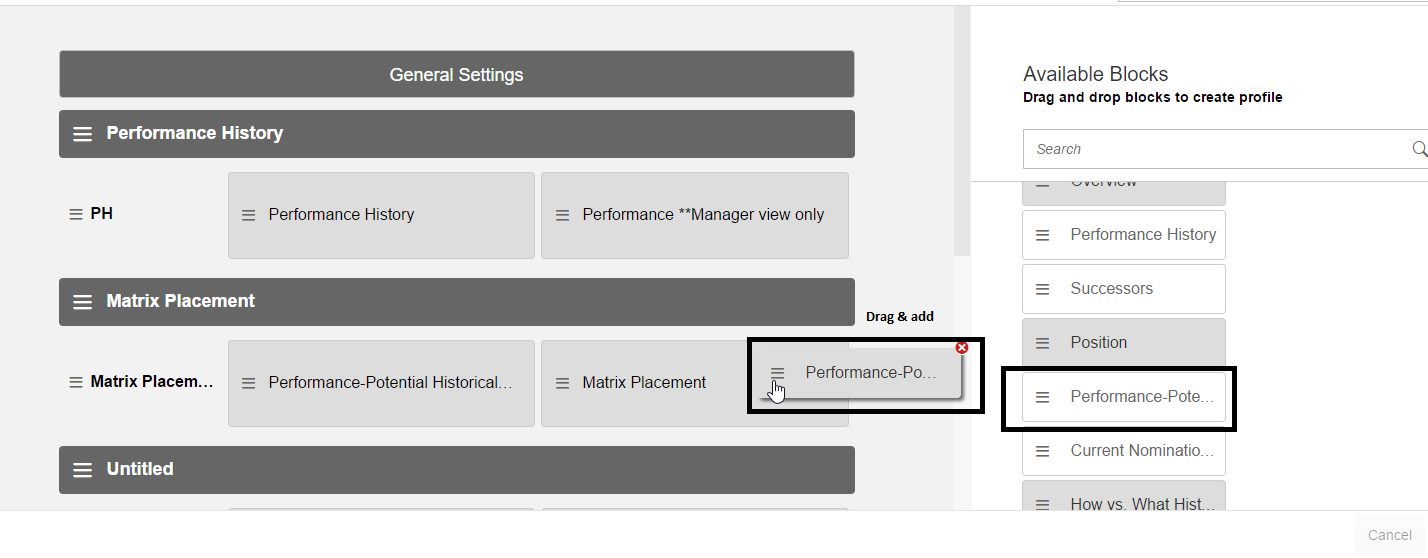The width and height of the screenshot is (1428, 558).
Task: Click drag handle icon beside PH row
Action: [76, 214]
